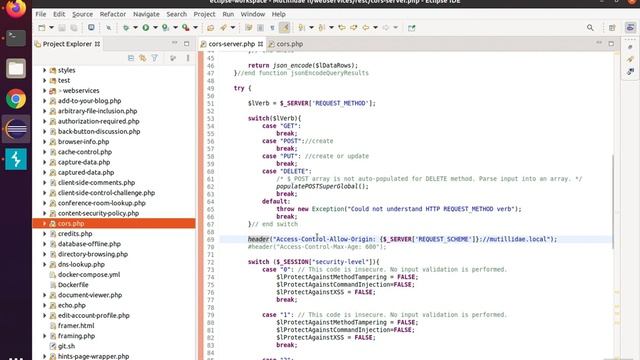Expand the add-to-your-blog.php node
Screen dimensions: 640x360
(44, 101)
